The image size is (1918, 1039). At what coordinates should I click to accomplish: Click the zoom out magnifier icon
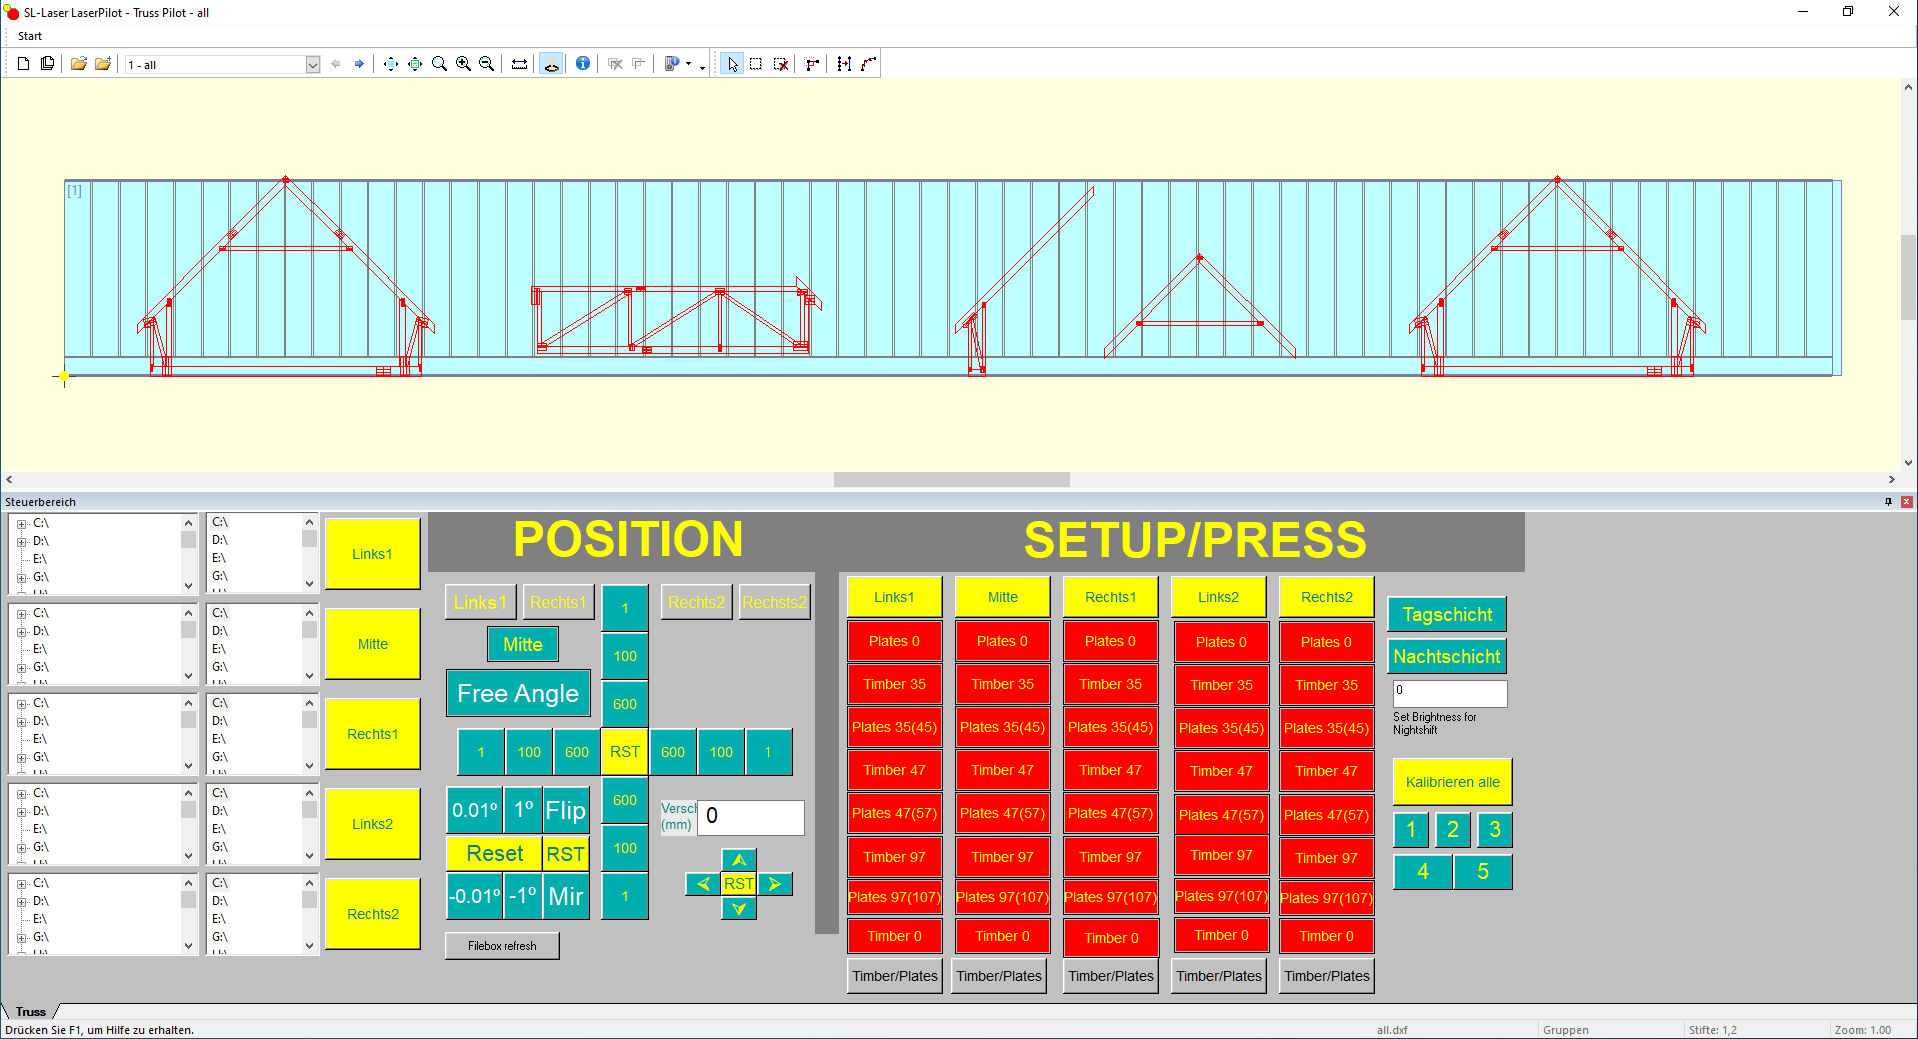click(487, 64)
